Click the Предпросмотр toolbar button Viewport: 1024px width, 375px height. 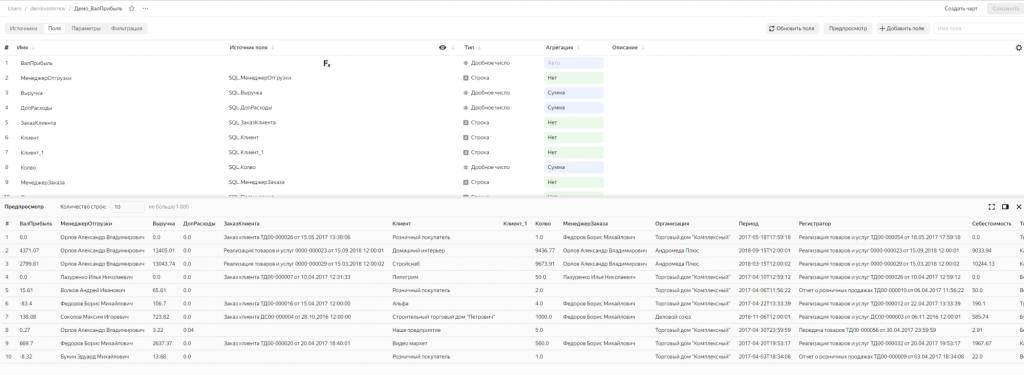coord(848,29)
